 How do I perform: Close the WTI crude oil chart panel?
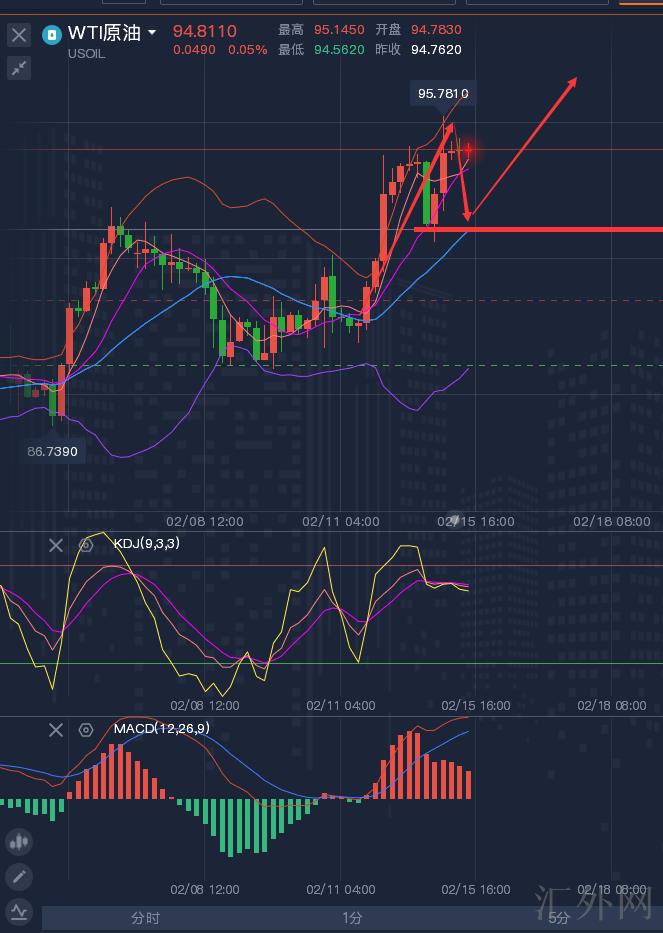point(19,35)
